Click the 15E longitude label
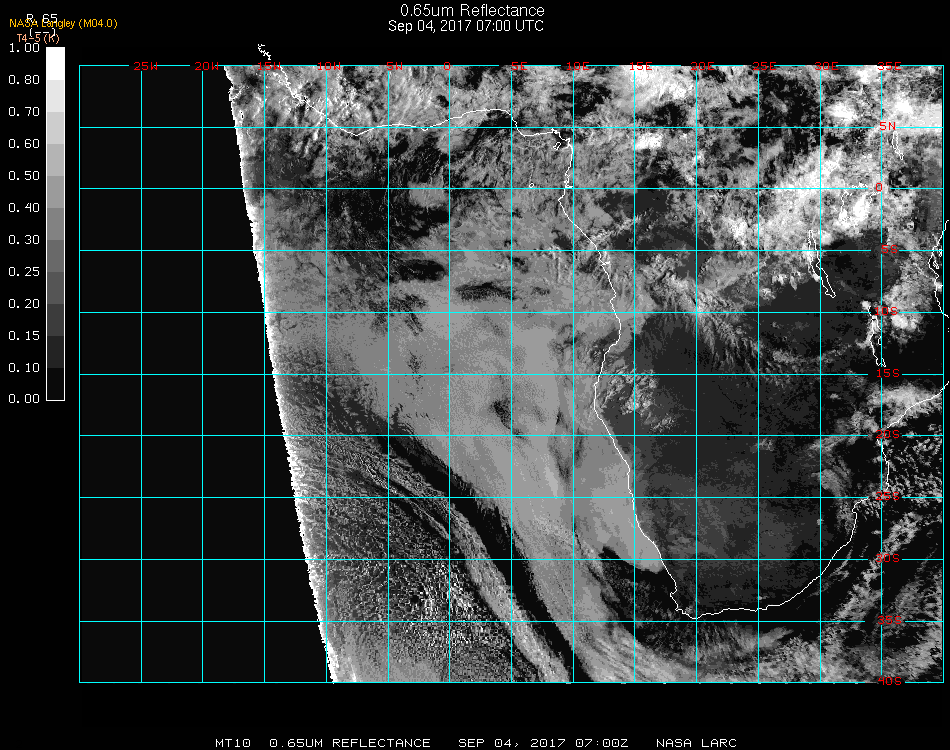The image size is (950, 750). tap(640, 66)
